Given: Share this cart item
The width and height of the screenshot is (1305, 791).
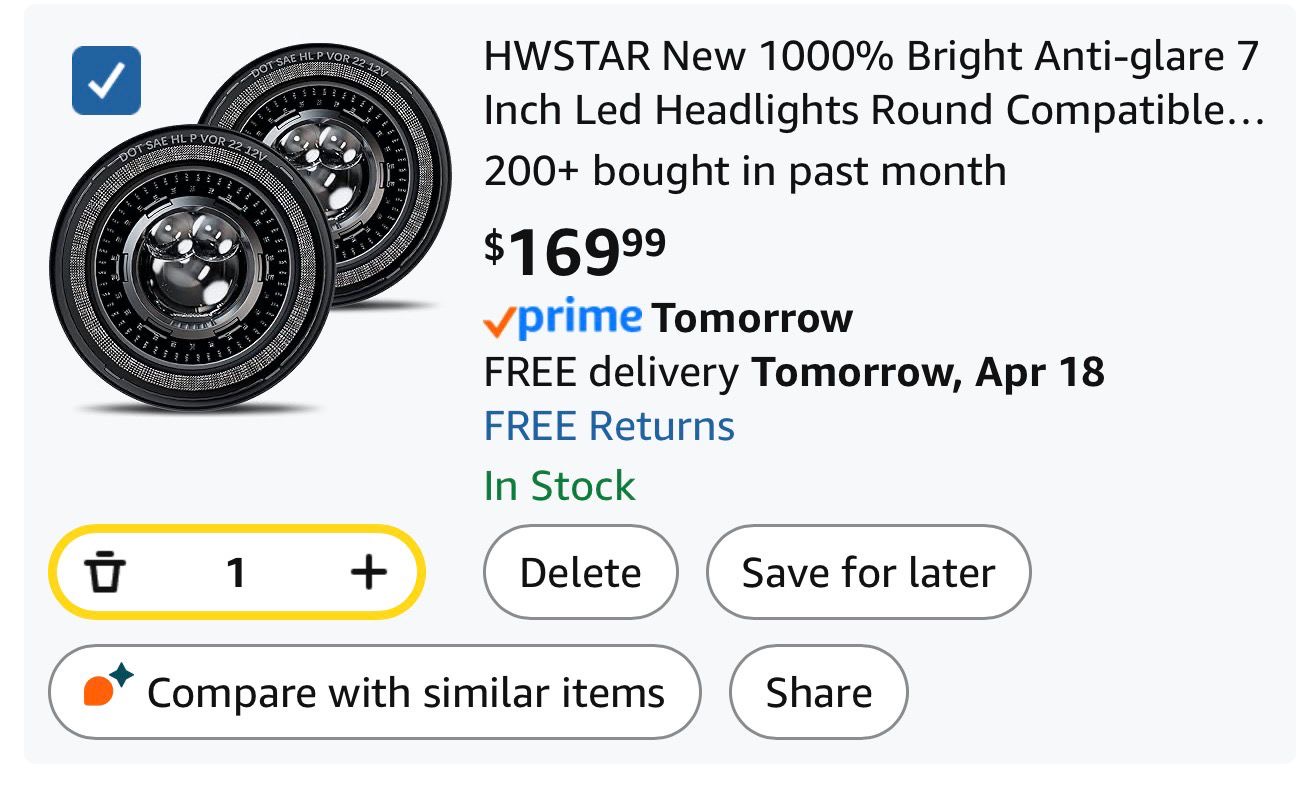Looking at the screenshot, I should [818, 692].
